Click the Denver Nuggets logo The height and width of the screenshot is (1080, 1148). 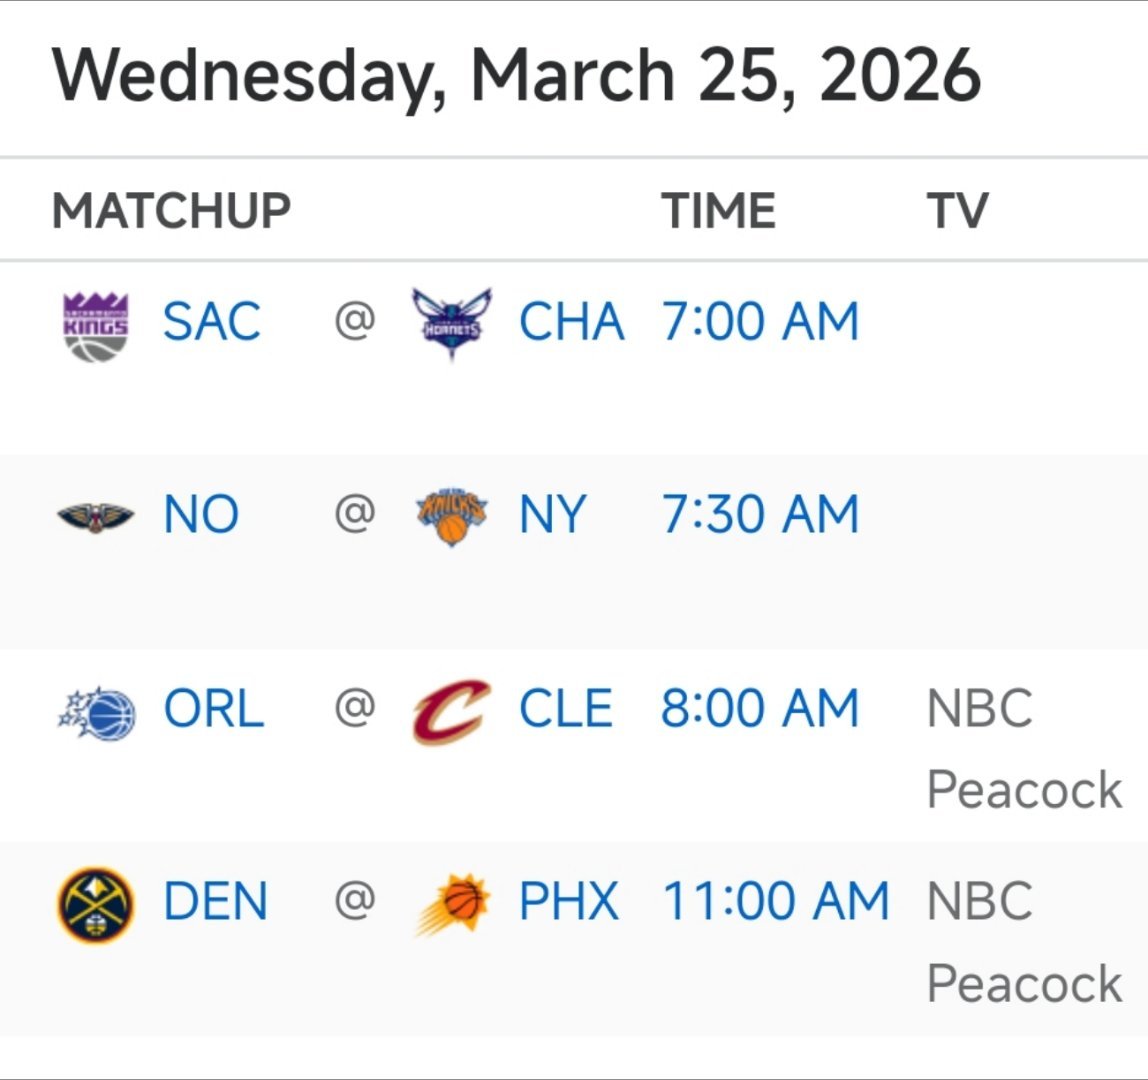(96, 904)
